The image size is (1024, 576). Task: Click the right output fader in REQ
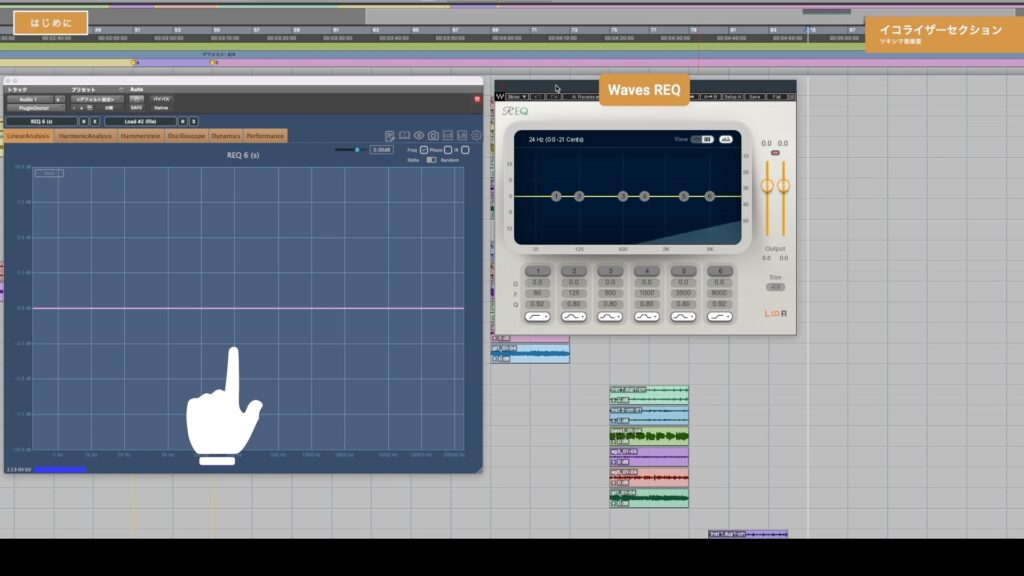coord(783,186)
